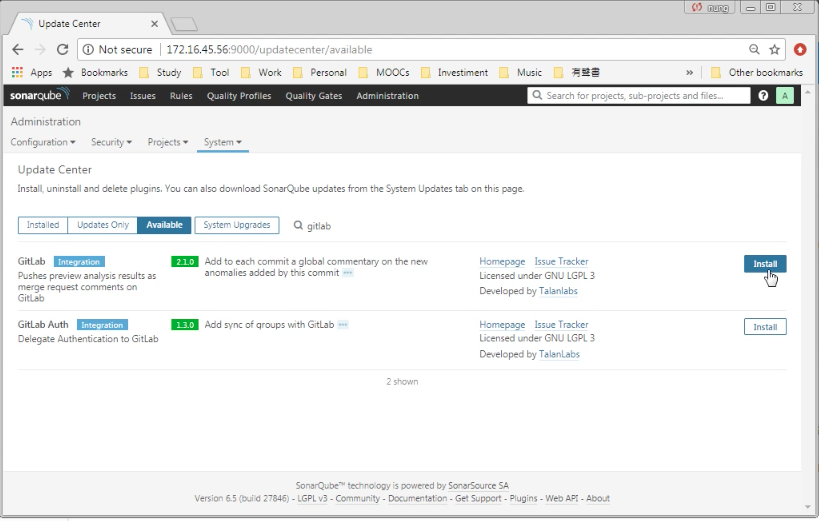Open Administration in top navbar
Image resolution: width=819 pixels, height=521 pixels.
388,96
